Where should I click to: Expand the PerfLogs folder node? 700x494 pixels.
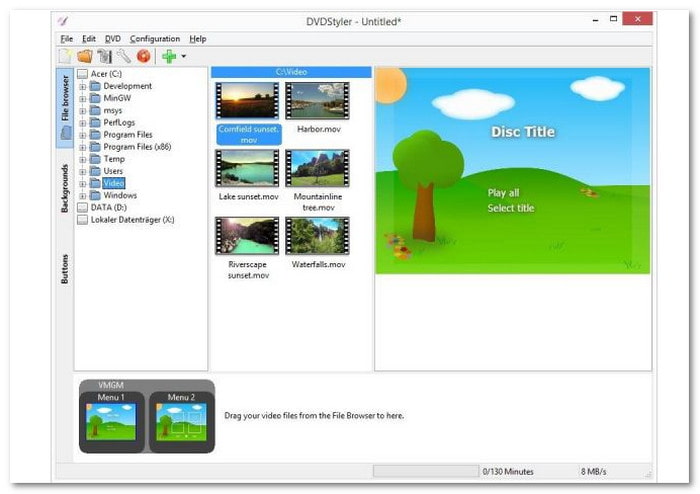point(83,123)
